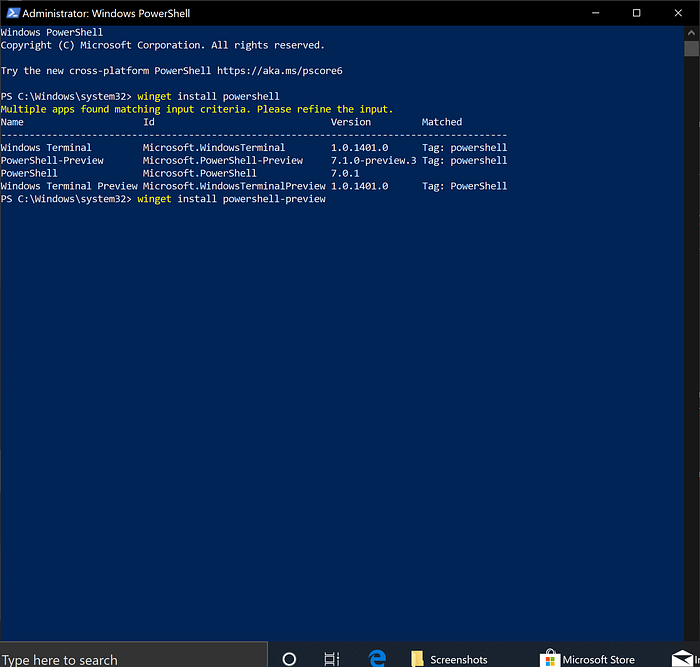The image size is (700, 667).
Task: Open Task View from the taskbar
Action: click(x=332, y=659)
